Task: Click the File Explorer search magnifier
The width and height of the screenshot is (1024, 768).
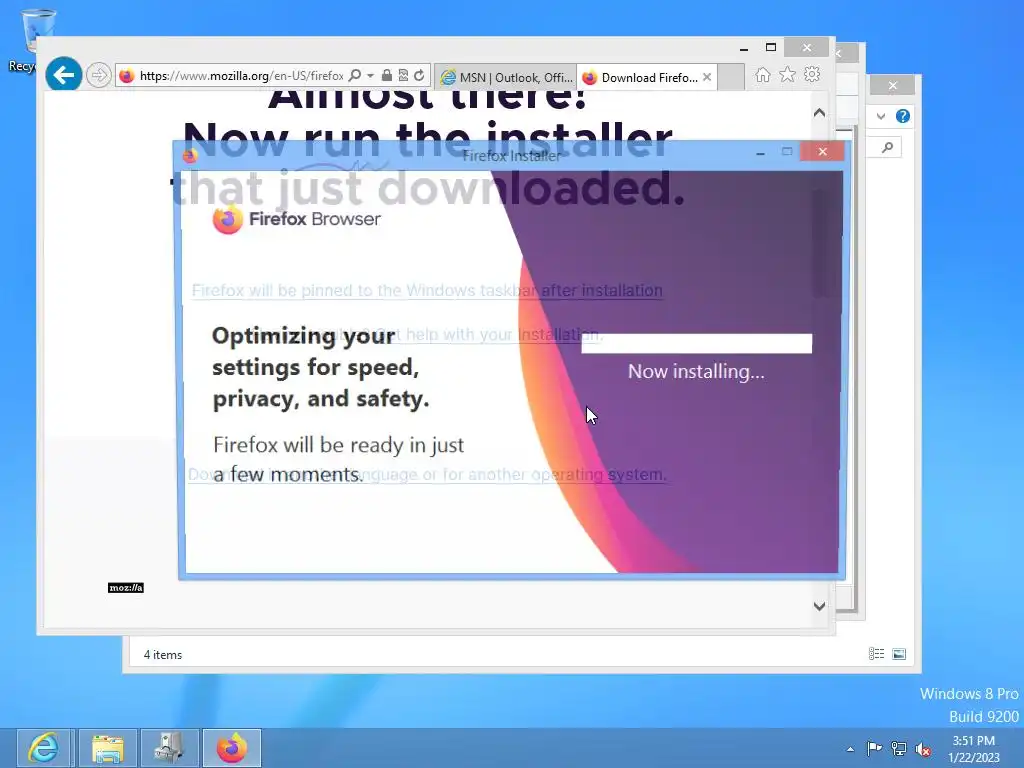Action: pyautogui.click(x=887, y=148)
